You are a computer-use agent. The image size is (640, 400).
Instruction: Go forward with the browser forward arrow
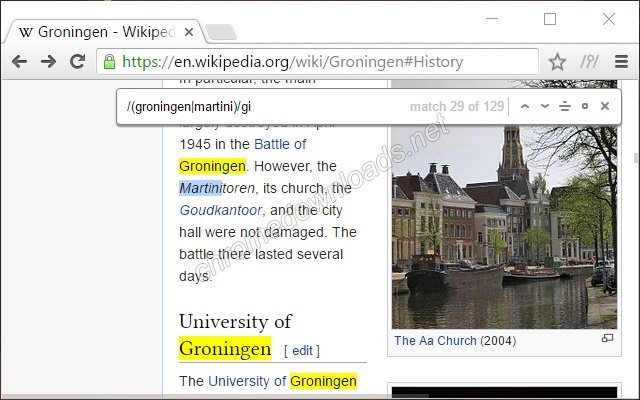(48, 62)
